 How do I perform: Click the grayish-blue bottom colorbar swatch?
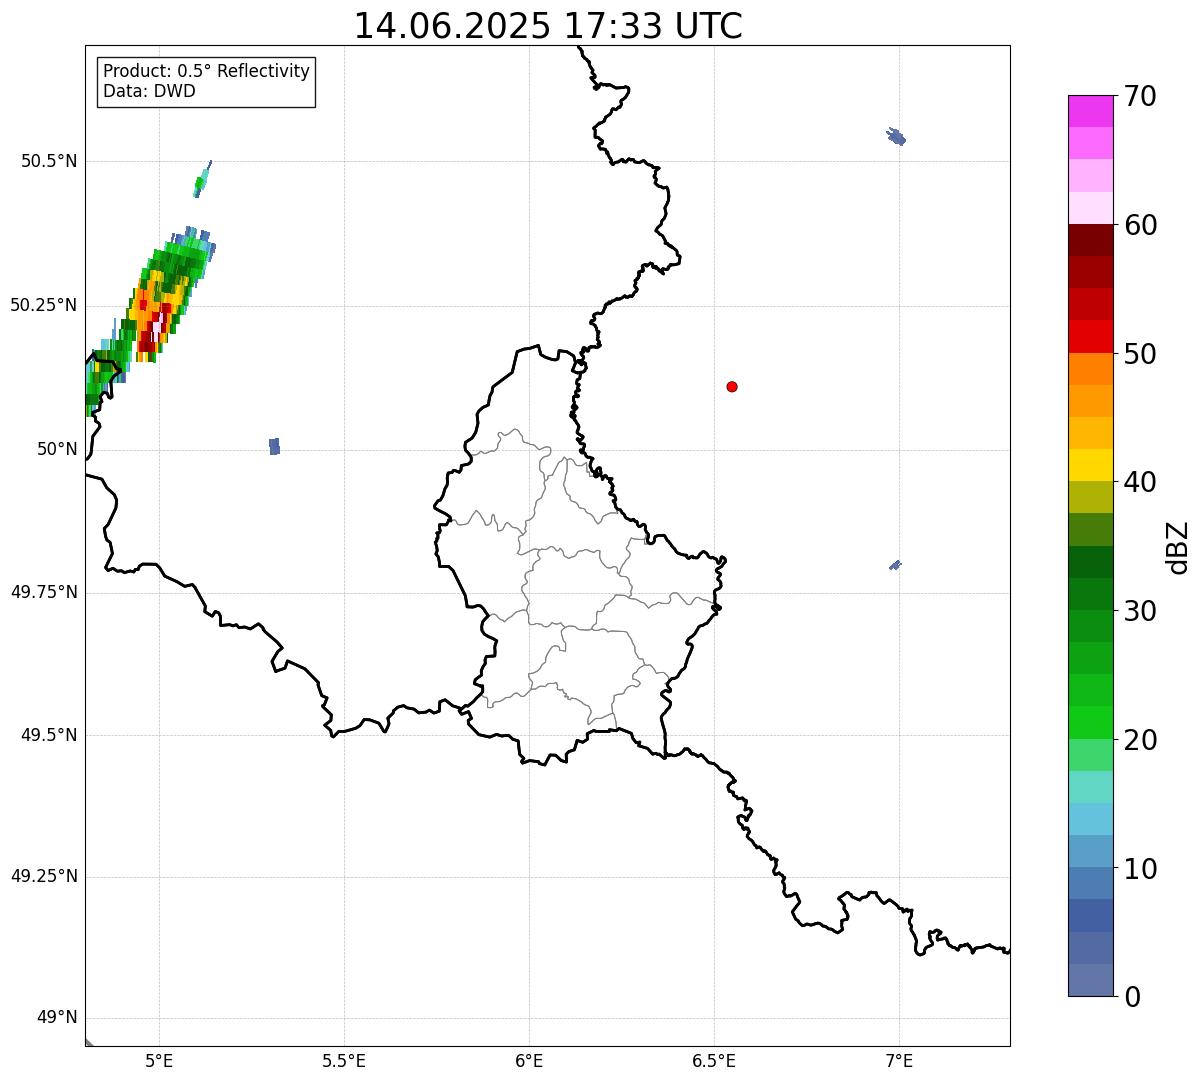1090,980
